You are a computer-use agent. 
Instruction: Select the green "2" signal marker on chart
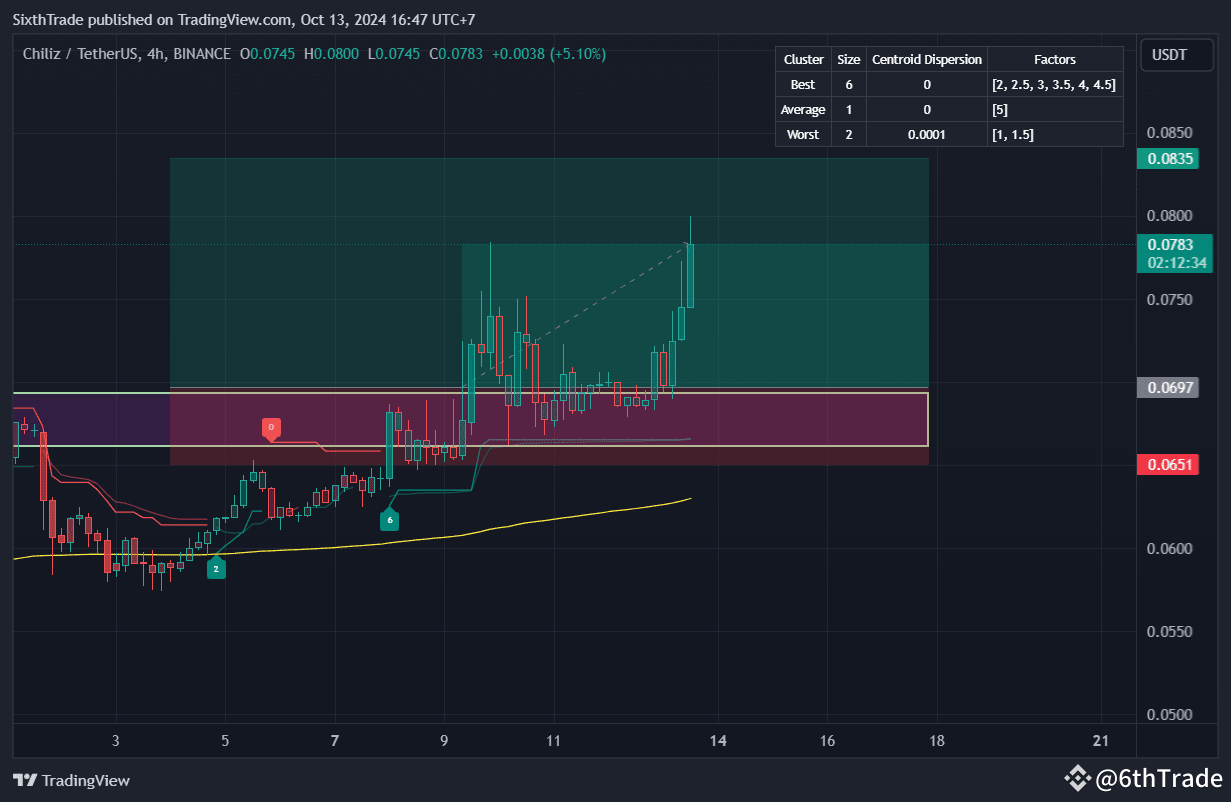point(215,568)
